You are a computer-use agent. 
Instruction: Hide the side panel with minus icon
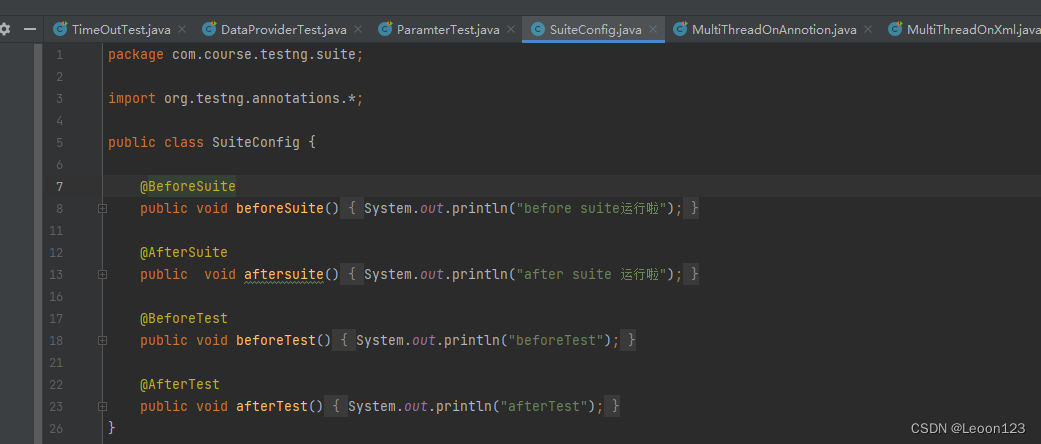pyautogui.click(x=29, y=30)
